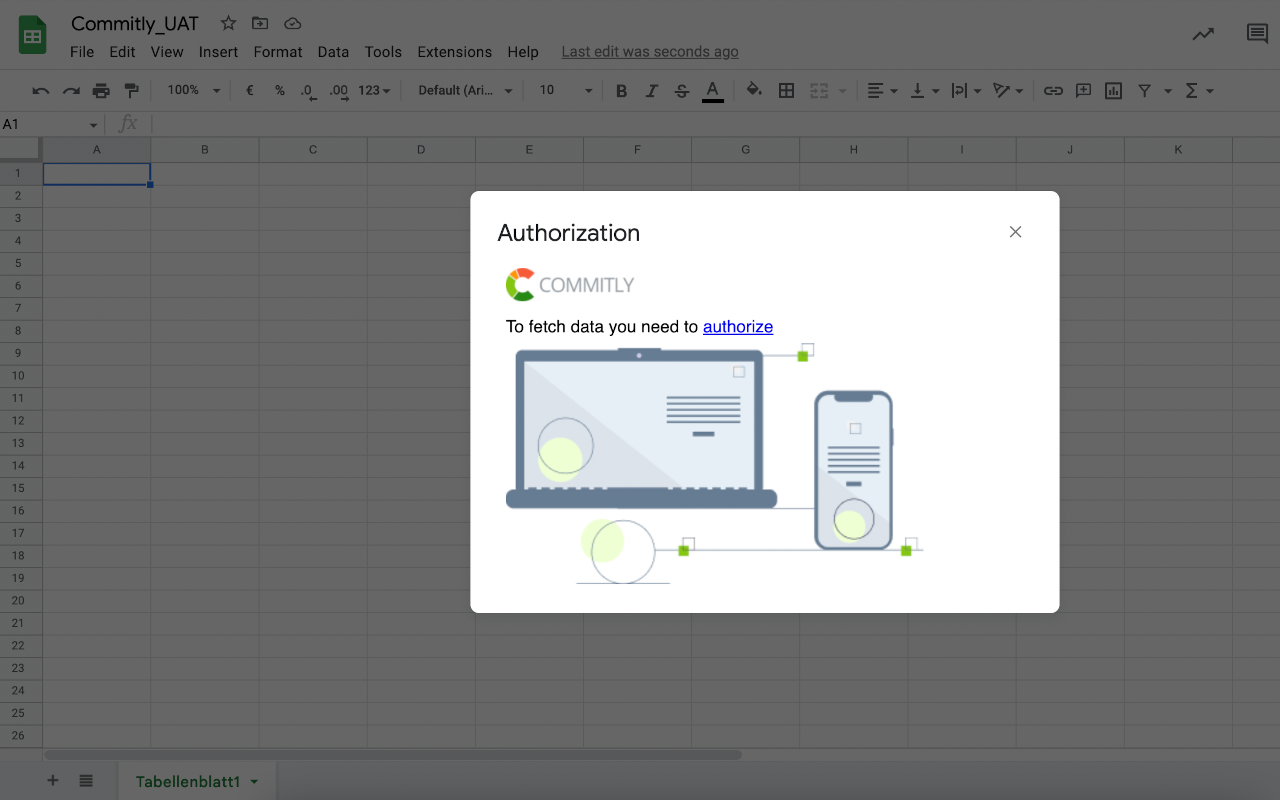
Task: Open the Help menu
Action: tap(523, 52)
